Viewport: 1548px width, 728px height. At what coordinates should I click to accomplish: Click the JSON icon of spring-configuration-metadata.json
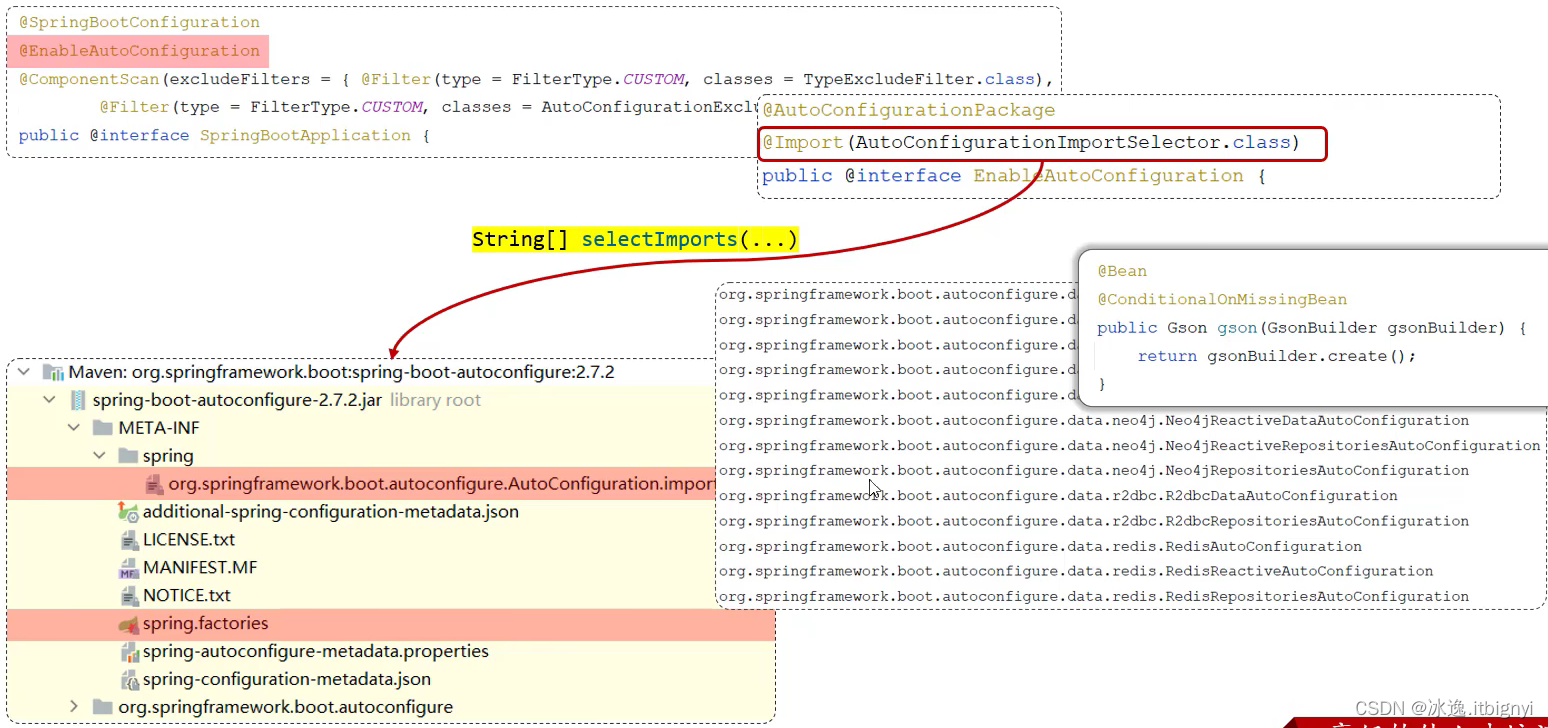tap(129, 680)
